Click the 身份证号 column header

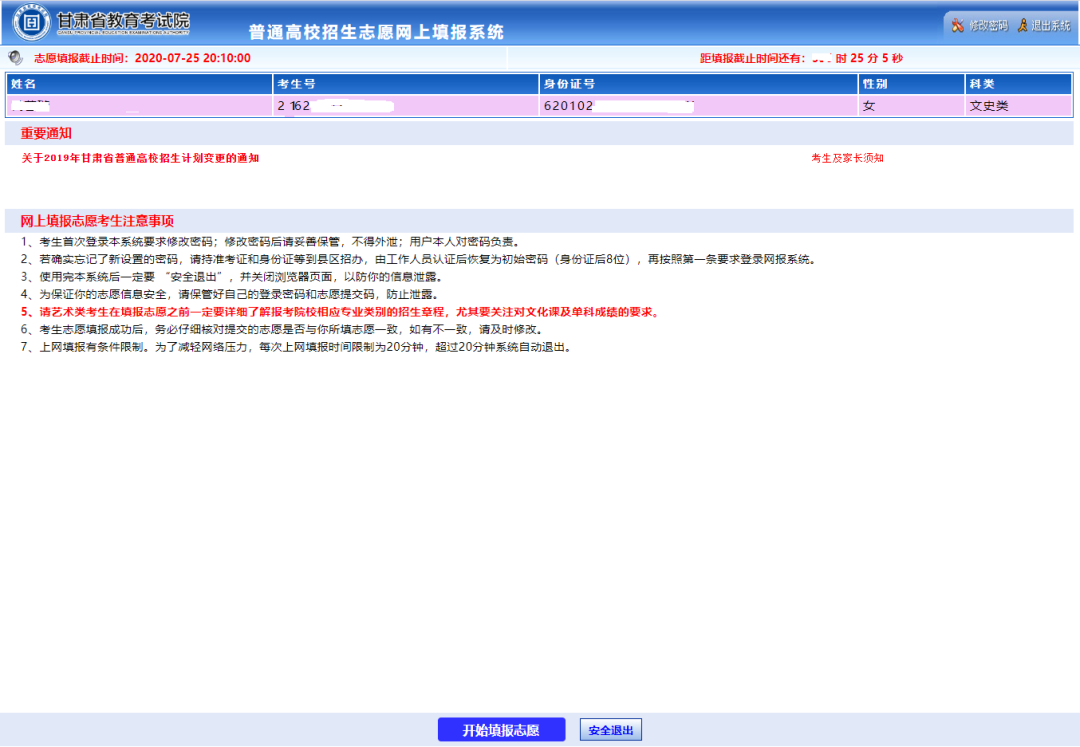568,84
